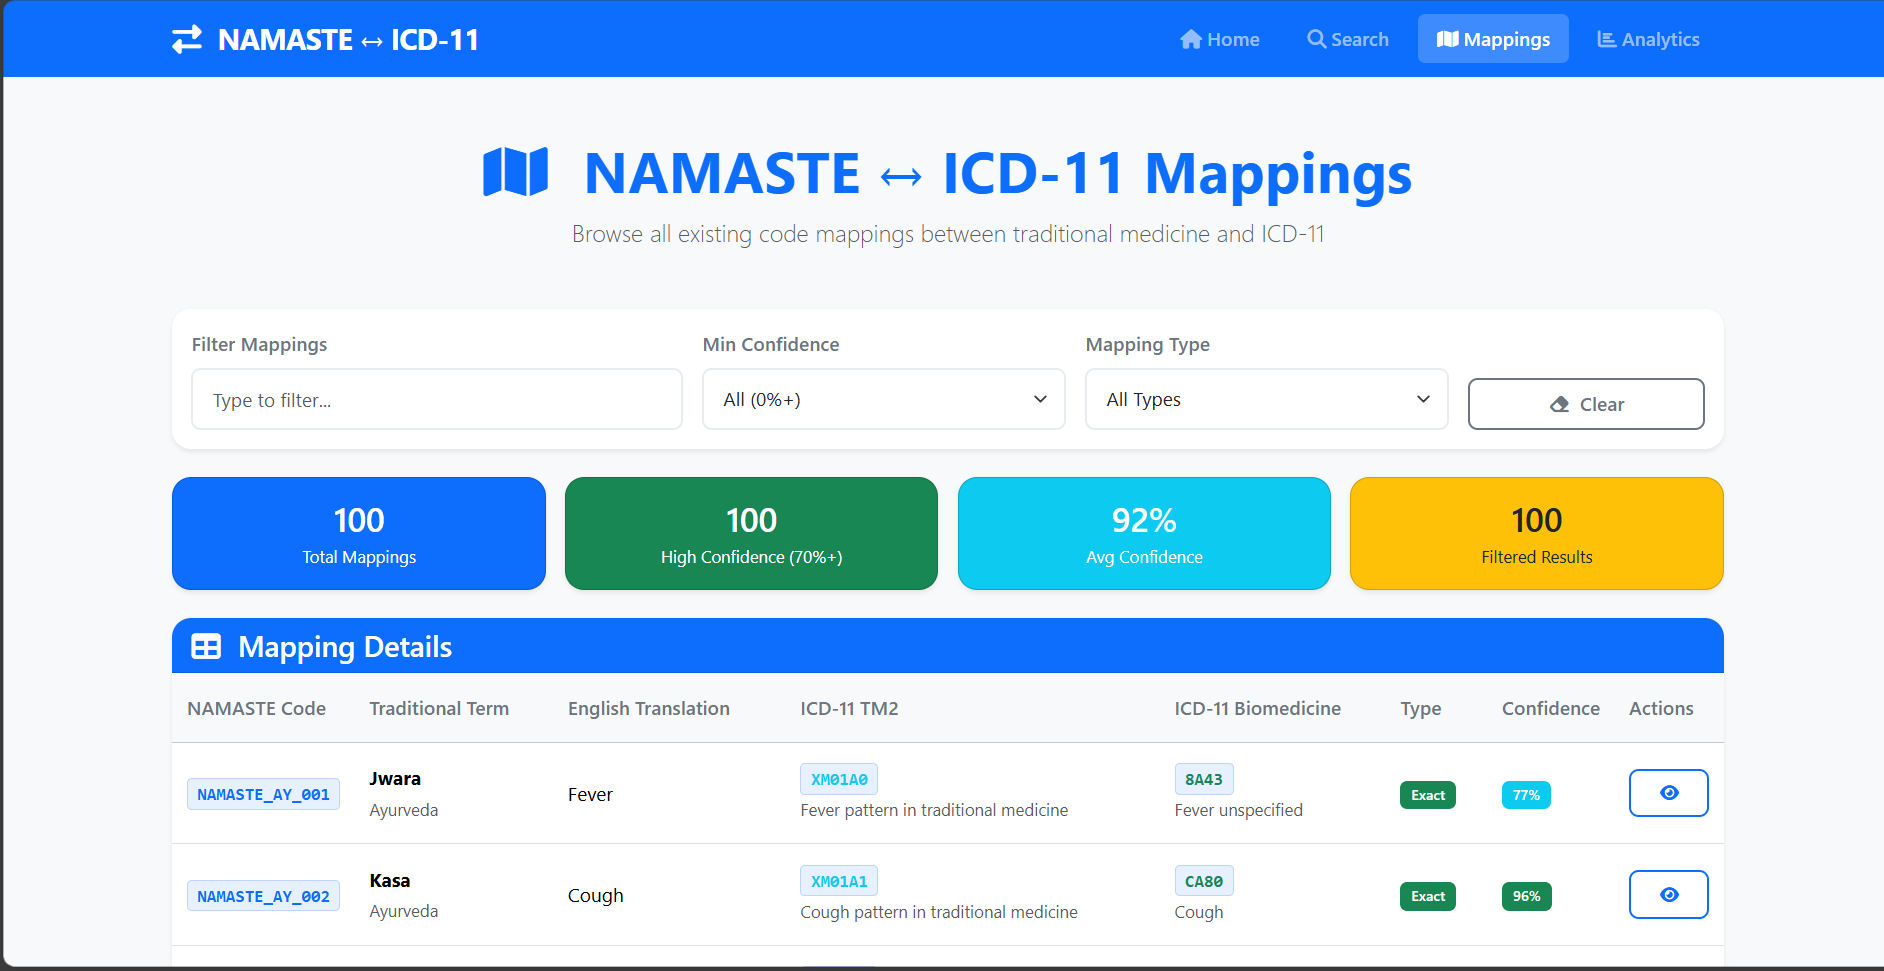This screenshot has height=971, width=1884.
Task: Expand the Mapping Type selector
Action: 1265,399
